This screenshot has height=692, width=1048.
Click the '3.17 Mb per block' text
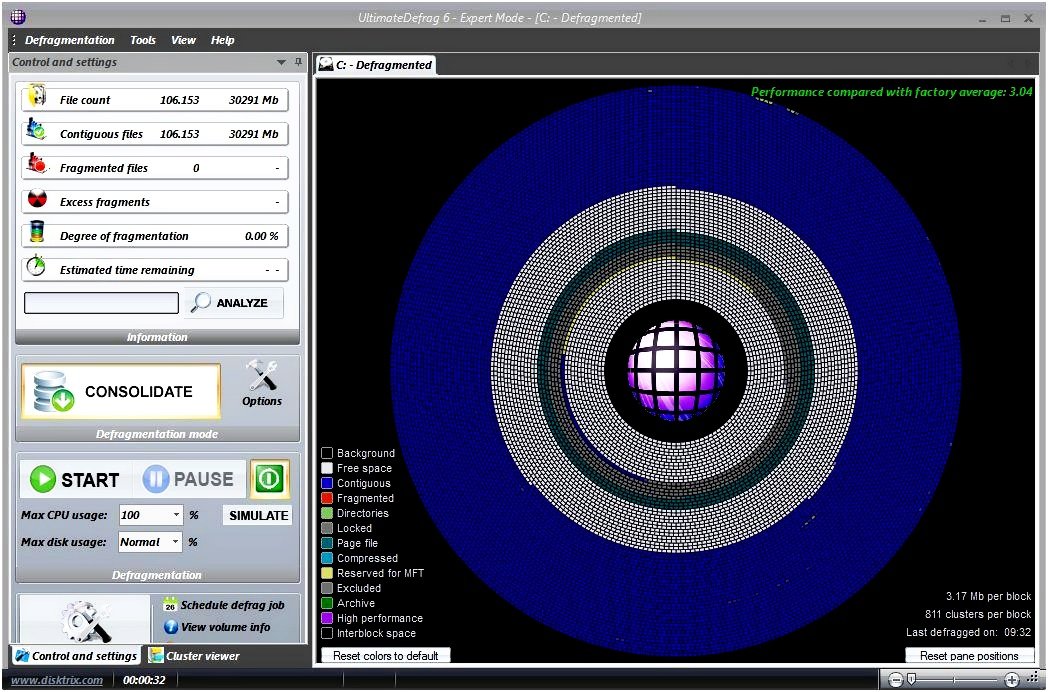[989, 596]
